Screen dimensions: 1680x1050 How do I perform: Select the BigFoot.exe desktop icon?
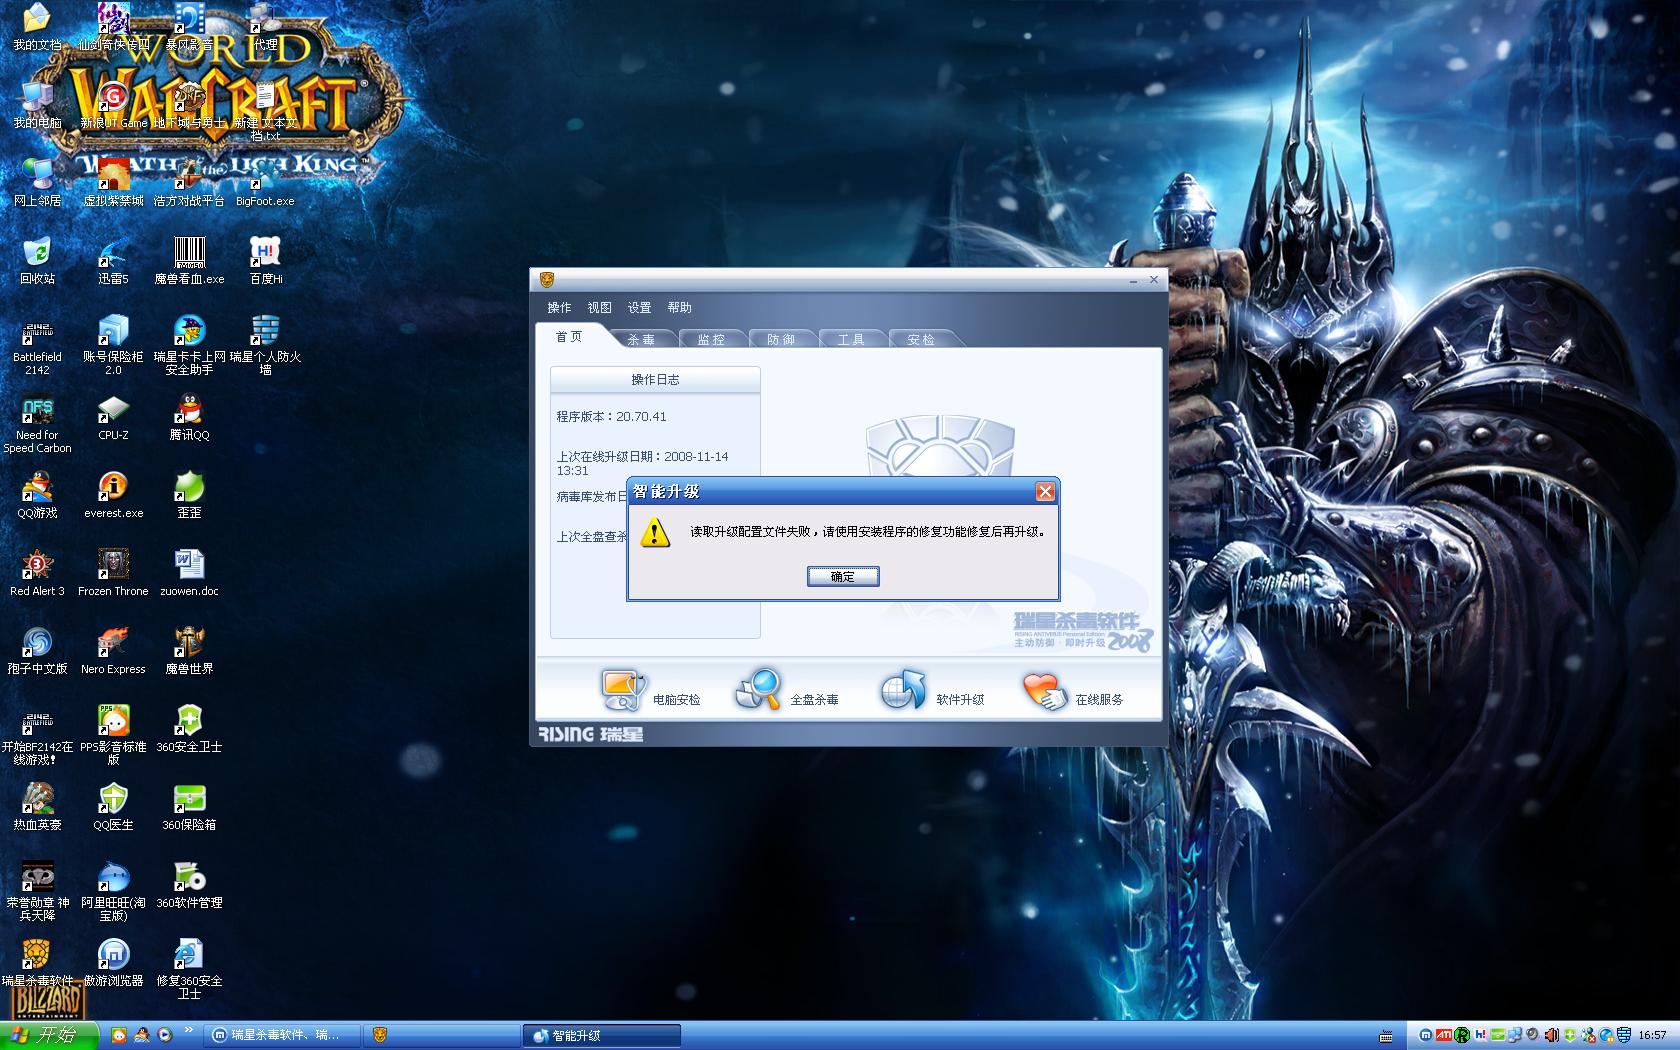click(x=265, y=183)
